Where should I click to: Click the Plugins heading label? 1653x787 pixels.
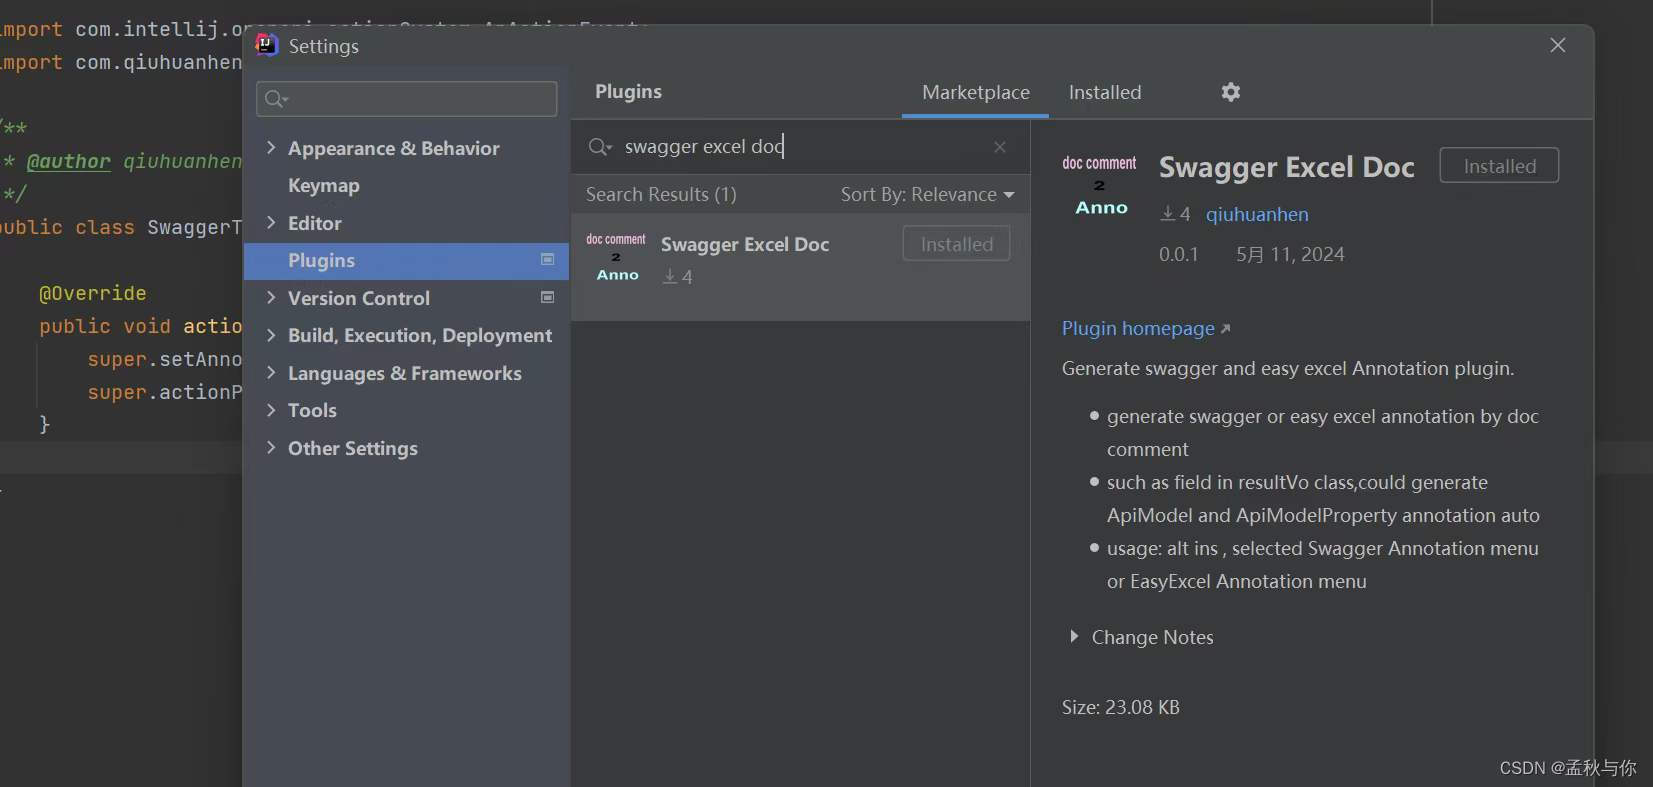pos(628,91)
